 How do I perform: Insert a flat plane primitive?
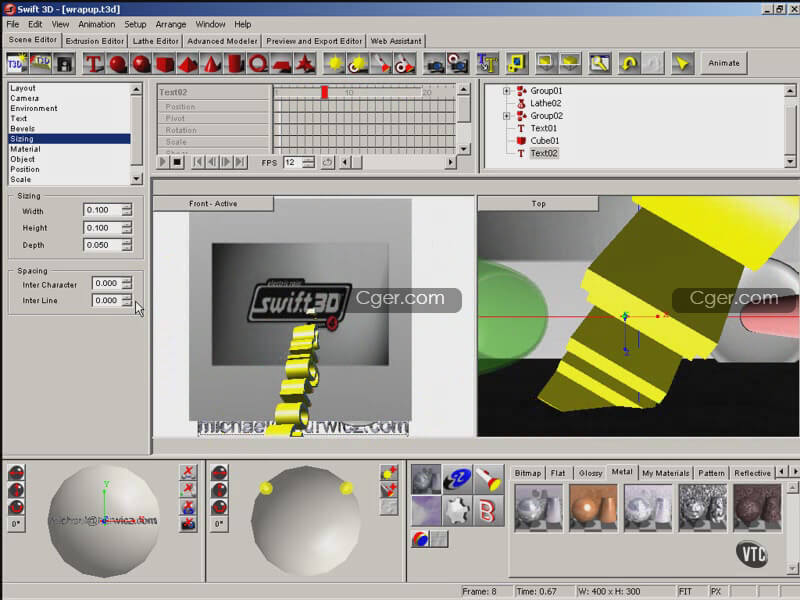click(282, 63)
